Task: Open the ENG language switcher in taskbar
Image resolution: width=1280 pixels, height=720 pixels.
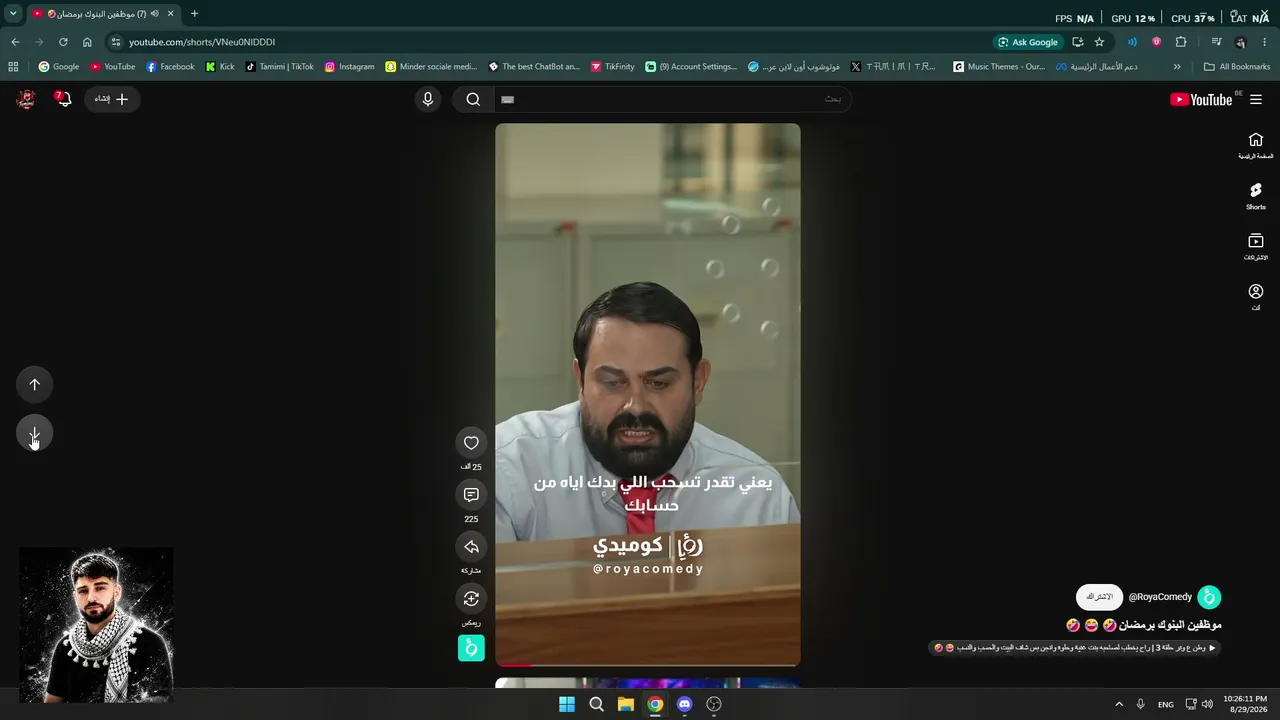Action: click(1166, 704)
